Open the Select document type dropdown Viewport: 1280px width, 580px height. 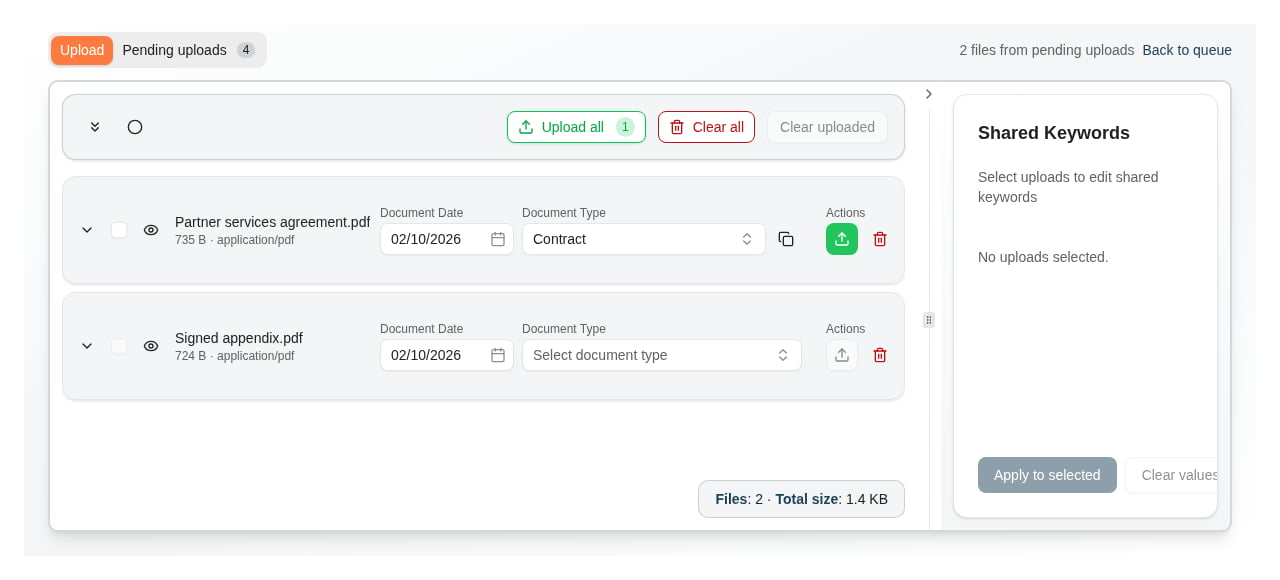[662, 355]
